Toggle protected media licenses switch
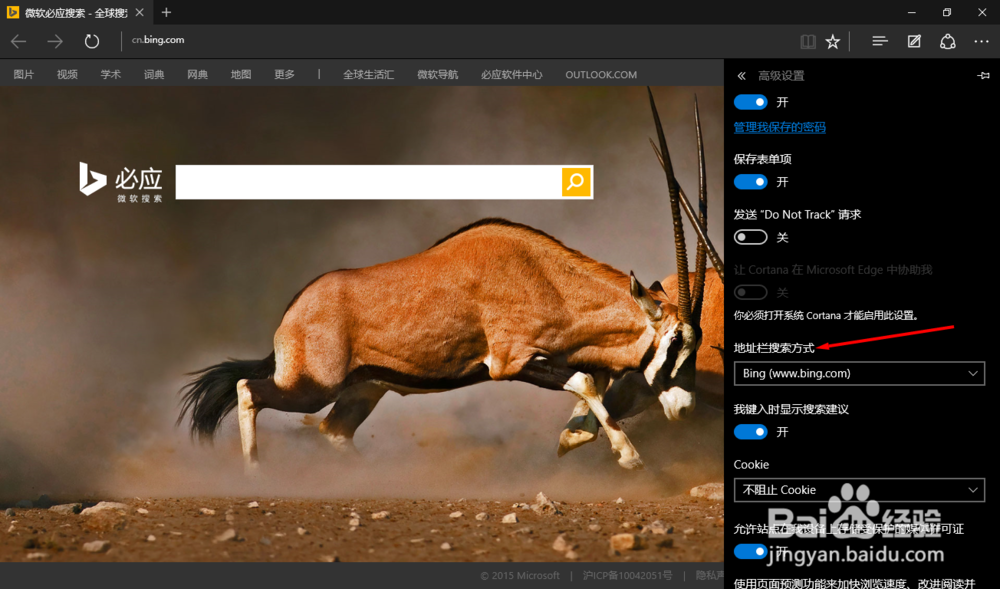The image size is (1000, 589). pos(750,551)
